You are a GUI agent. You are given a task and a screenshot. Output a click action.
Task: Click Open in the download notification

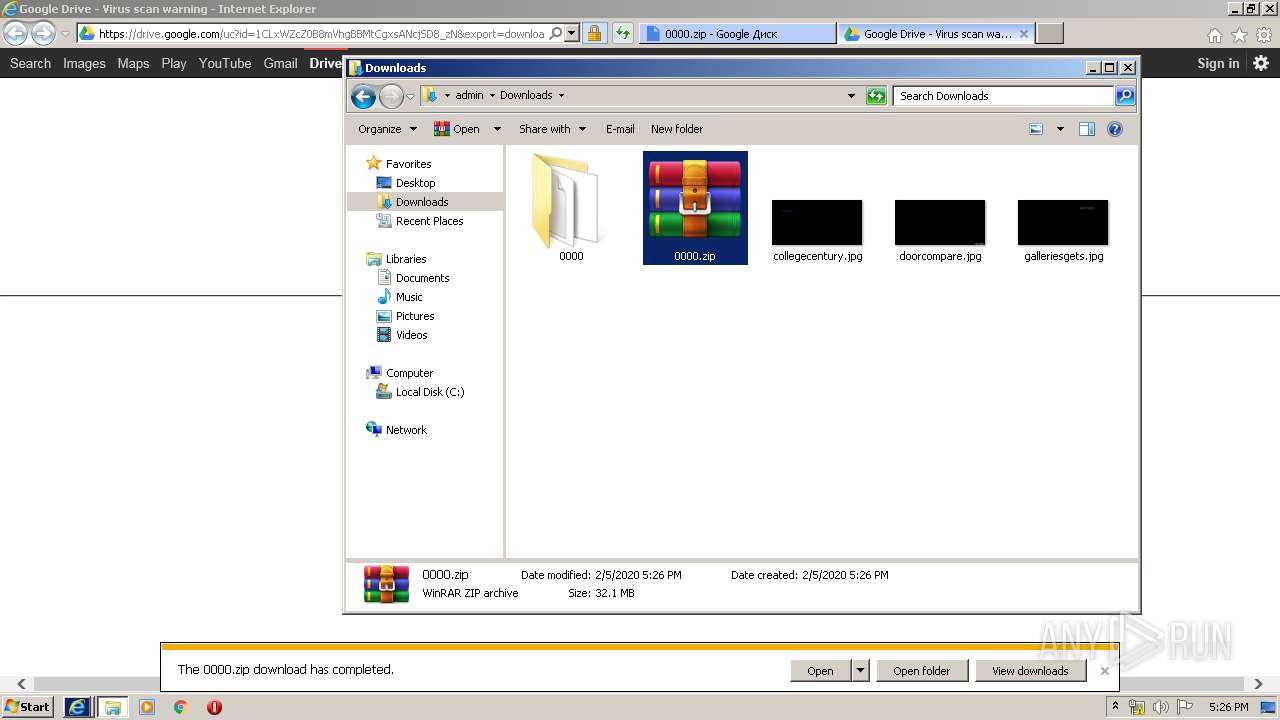pyautogui.click(x=820, y=671)
